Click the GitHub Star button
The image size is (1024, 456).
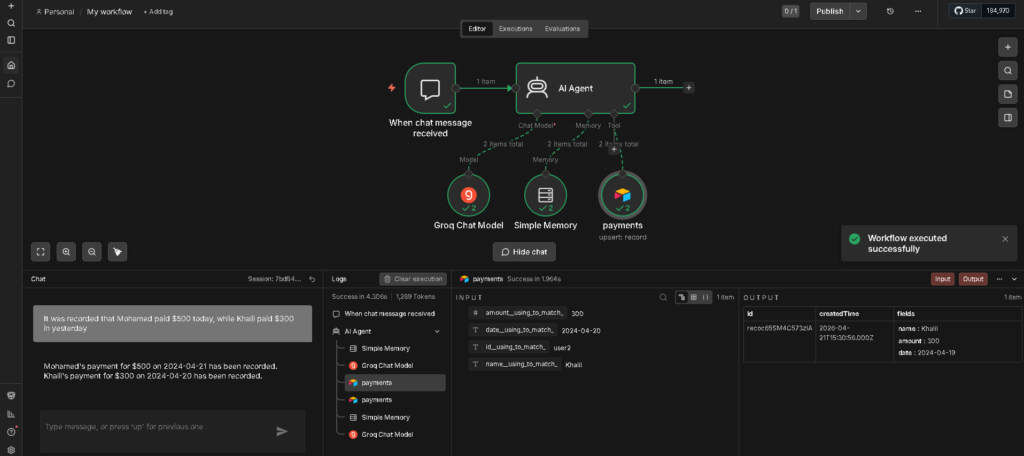(966, 11)
